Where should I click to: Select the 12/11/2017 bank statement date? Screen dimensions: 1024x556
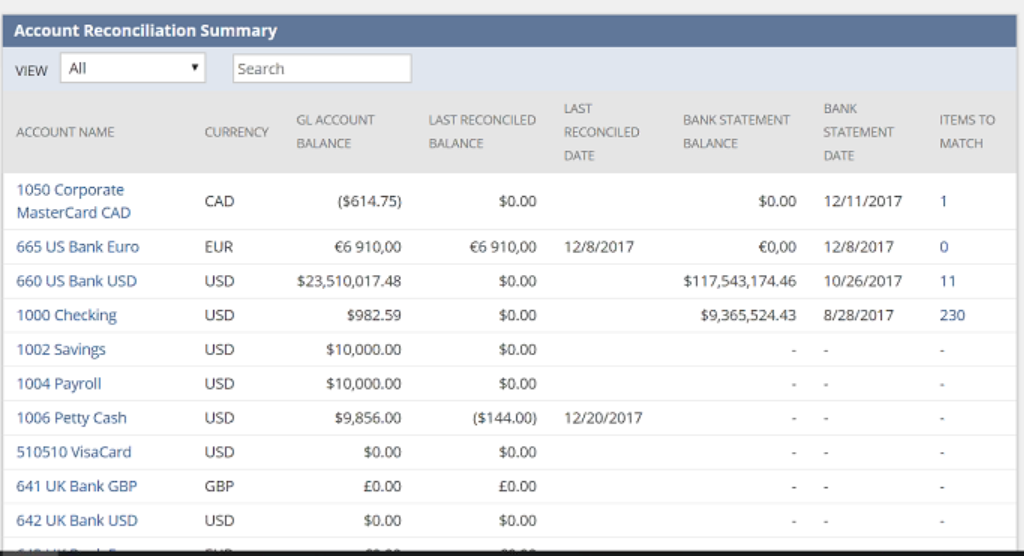coord(862,201)
